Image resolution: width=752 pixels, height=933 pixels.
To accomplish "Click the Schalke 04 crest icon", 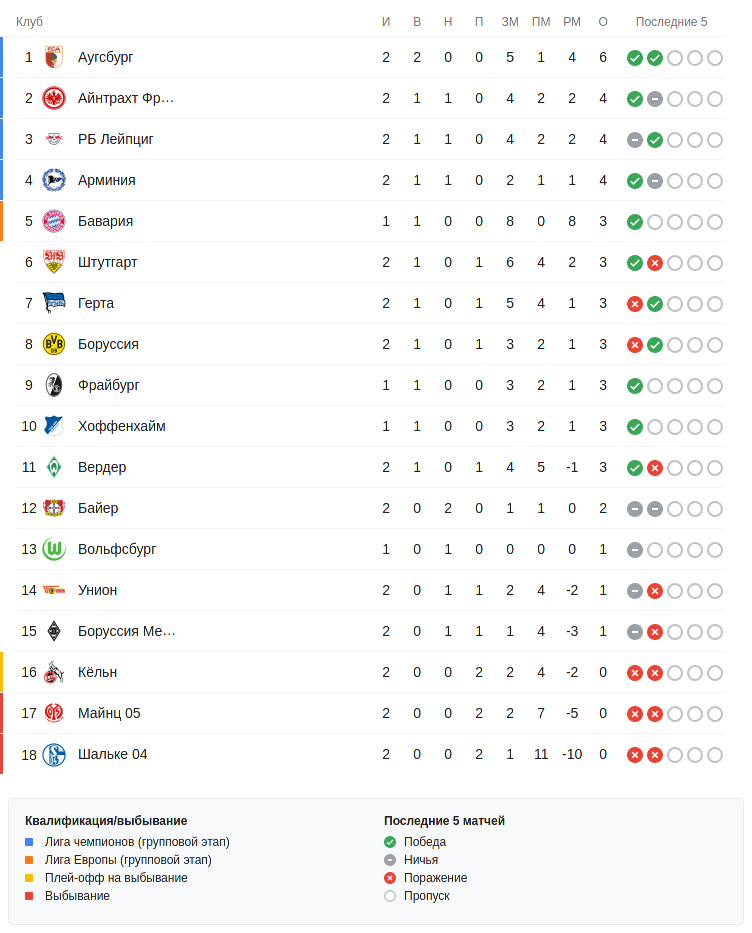I will [x=54, y=754].
